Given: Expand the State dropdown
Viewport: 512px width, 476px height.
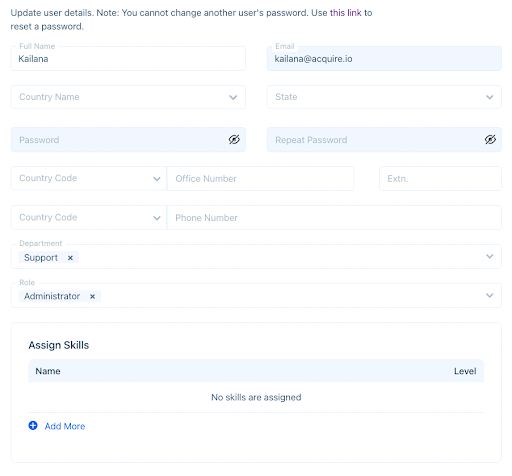Looking at the screenshot, I should click(x=384, y=97).
